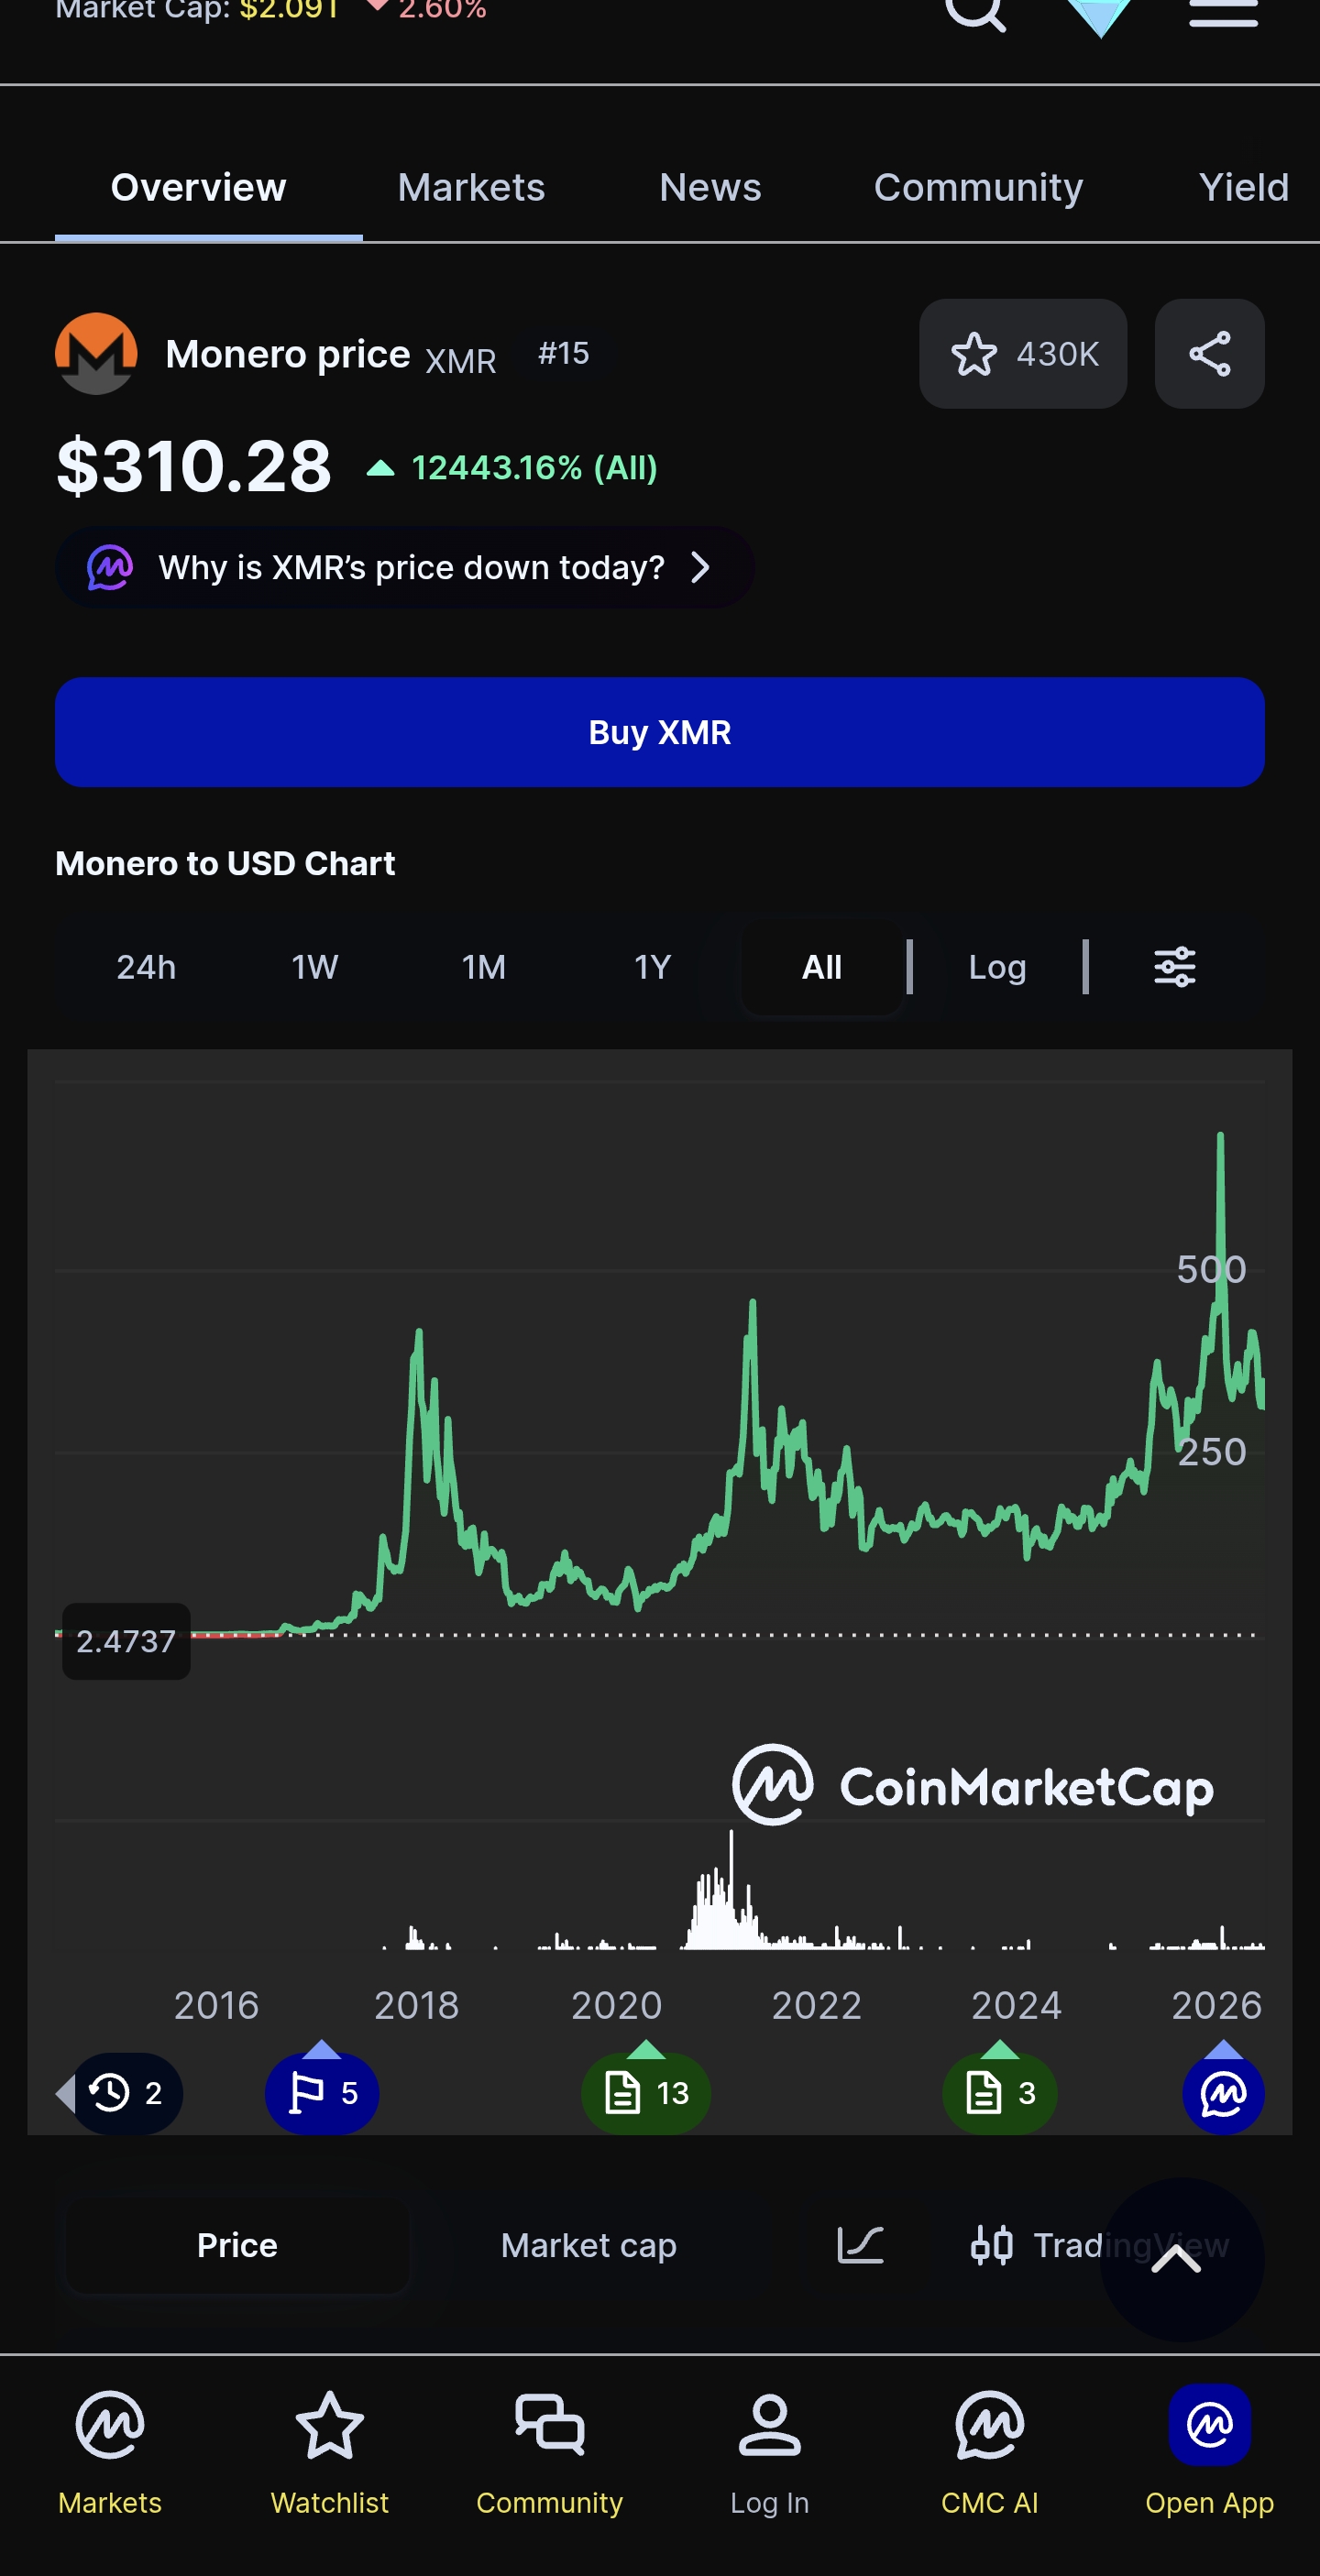Open the hamburger menu
This screenshot has width=1320, height=2576.
[x=1223, y=12]
